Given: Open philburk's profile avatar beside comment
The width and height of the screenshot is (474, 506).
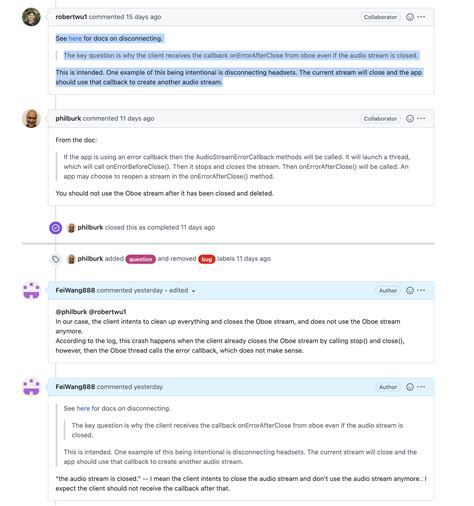Looking at the screenshot, I should point(31,119).
